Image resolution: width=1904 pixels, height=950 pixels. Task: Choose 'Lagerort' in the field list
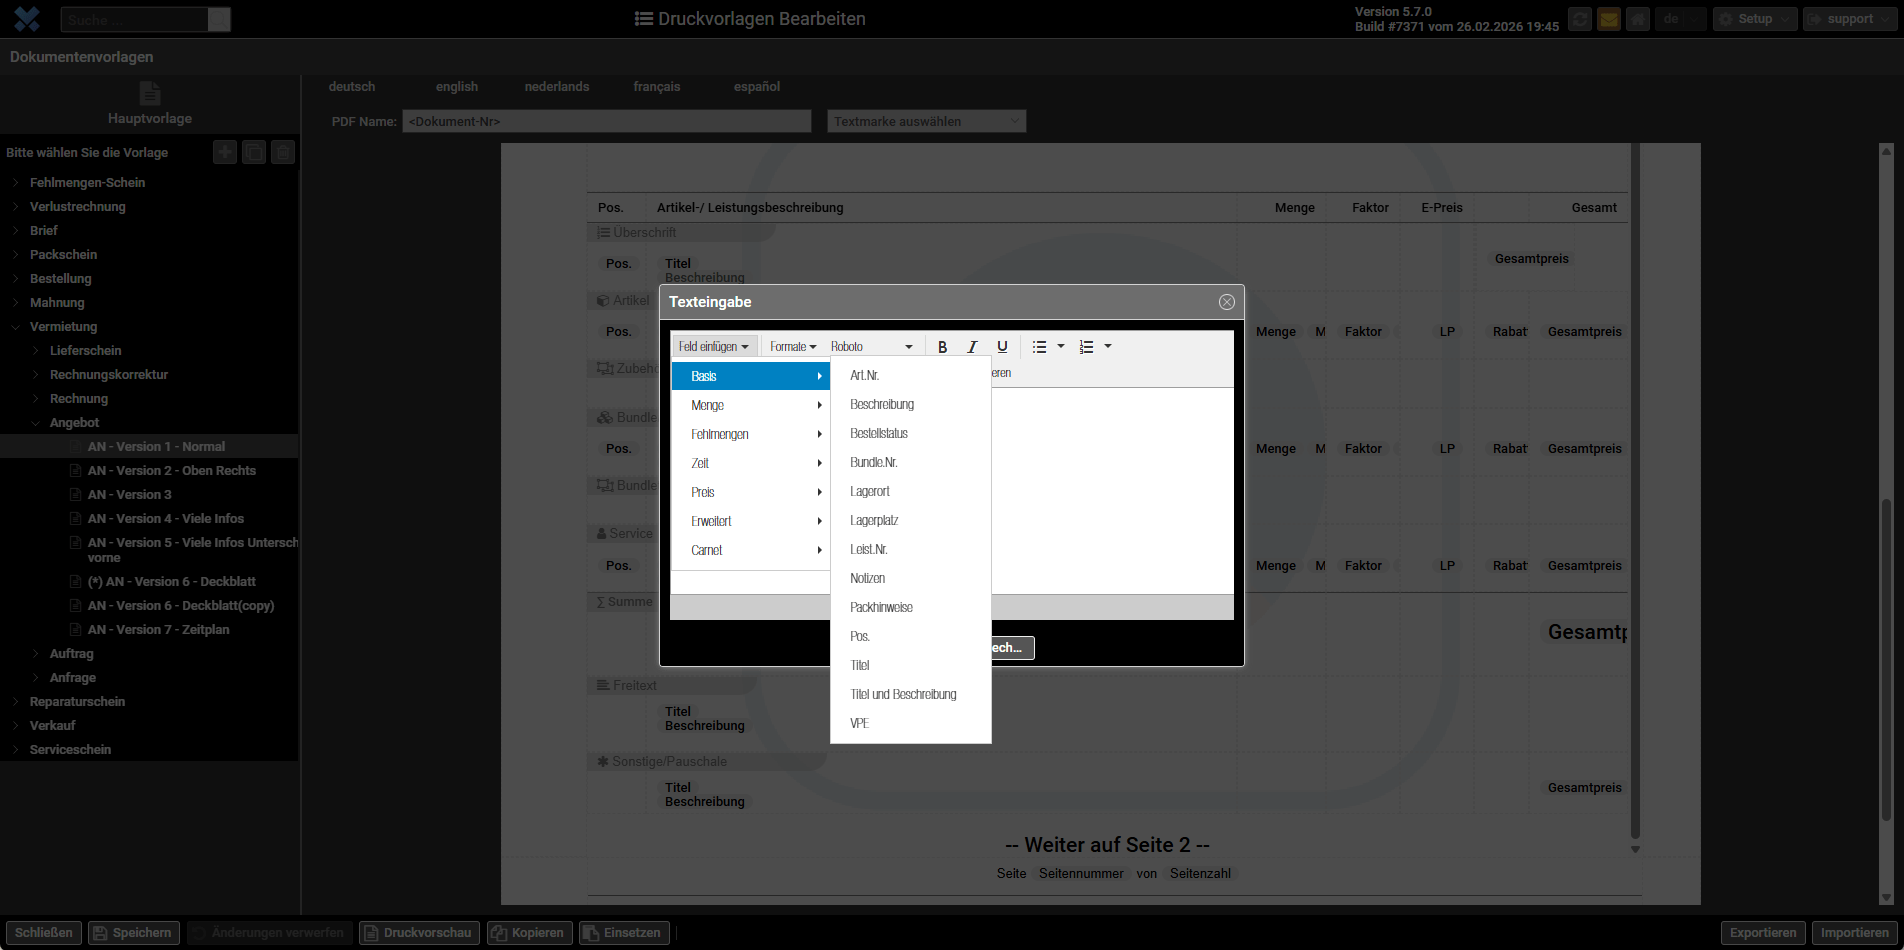click(869, 491)
